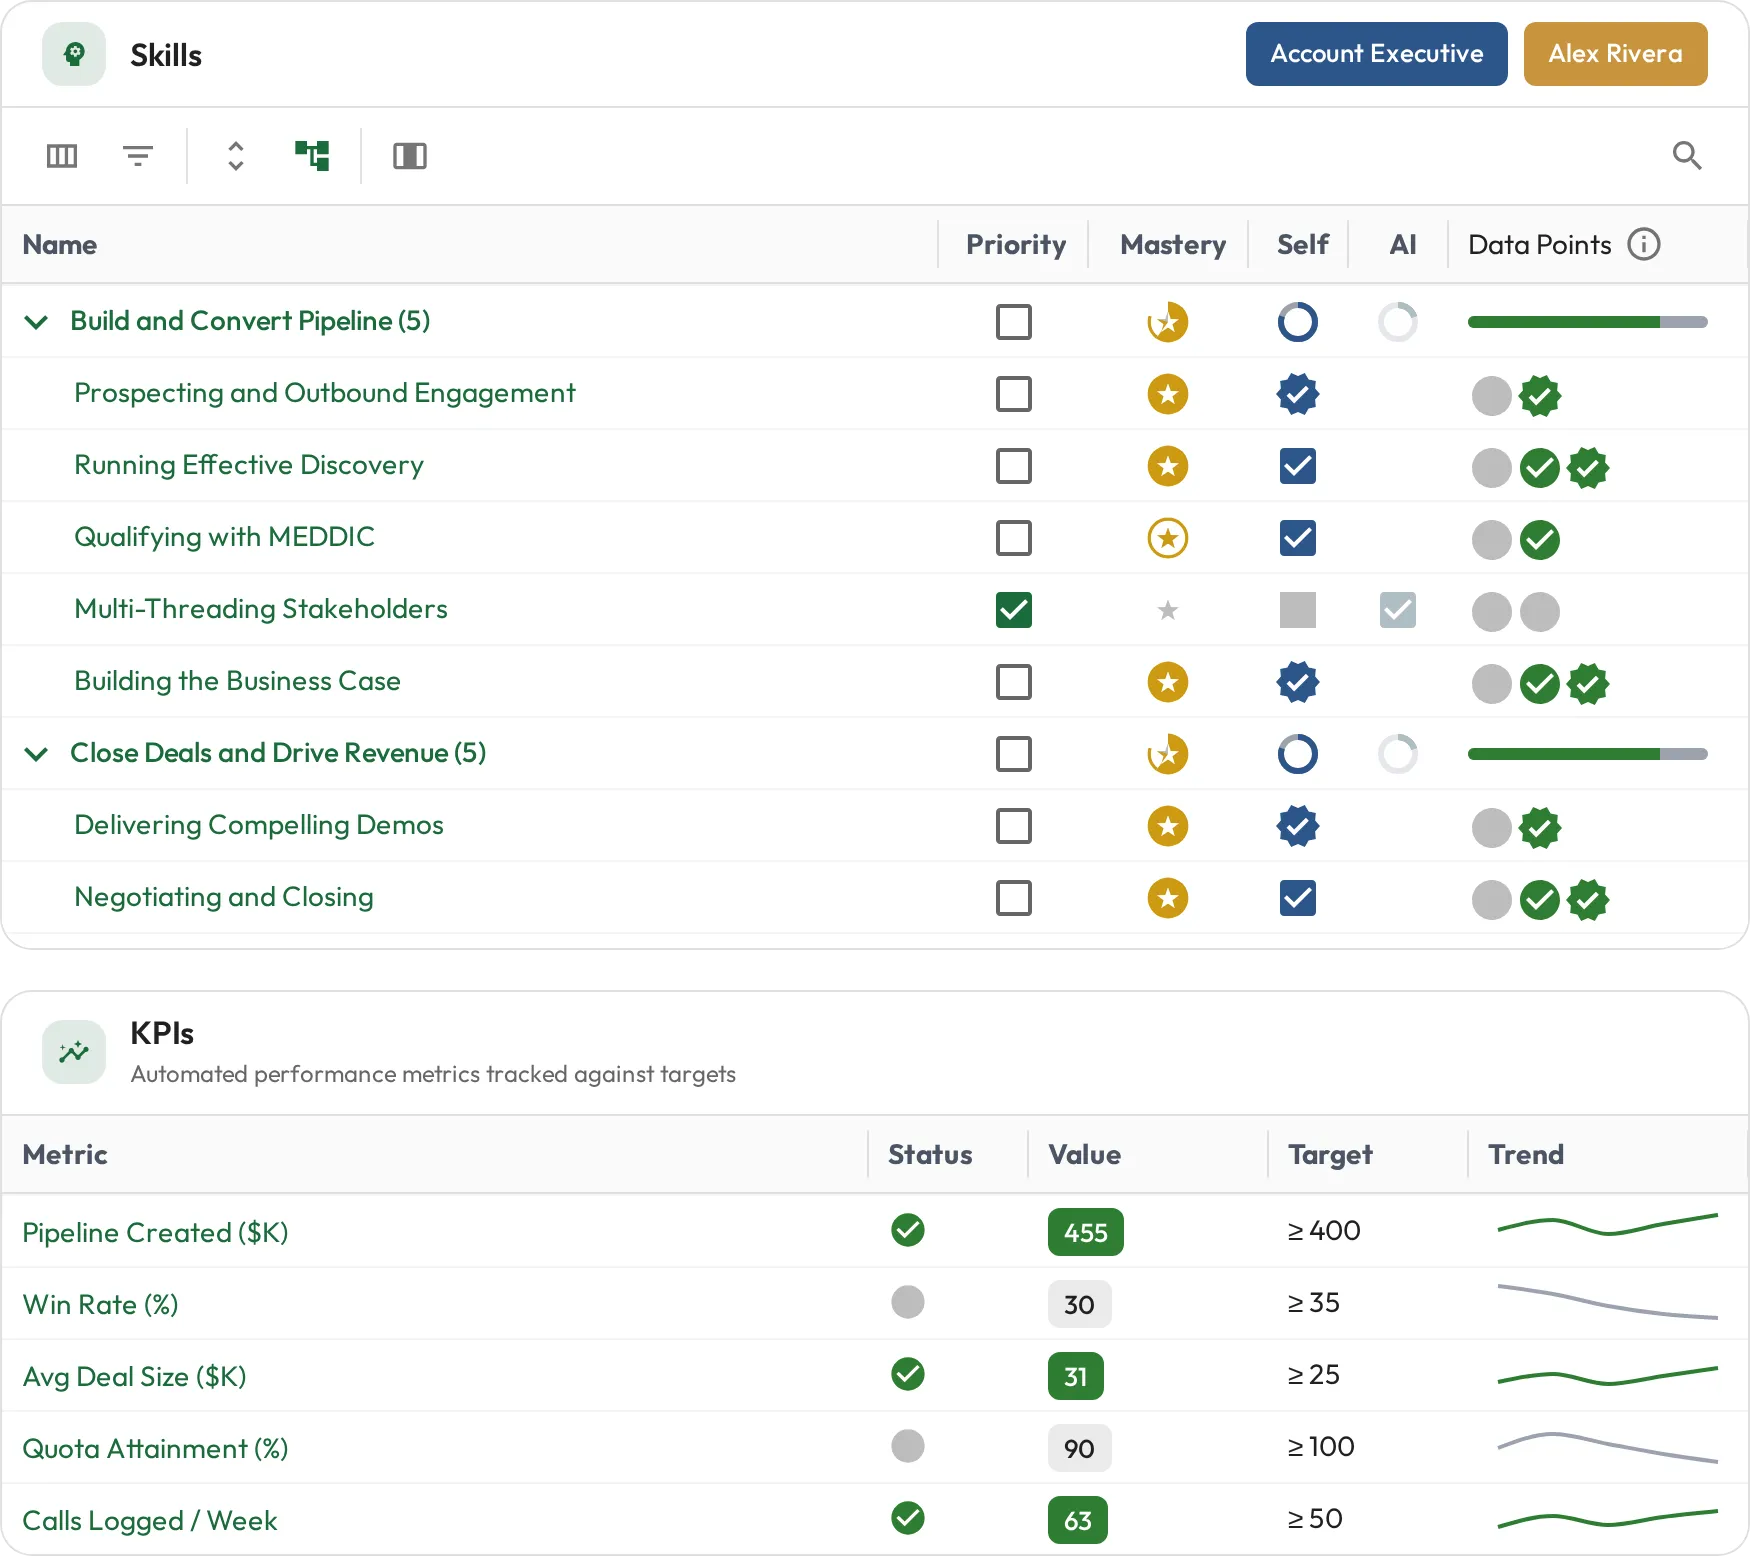Open the skills search magnifier
The height and width of the screenshot is (1556, 1750).
point(1687,155)
